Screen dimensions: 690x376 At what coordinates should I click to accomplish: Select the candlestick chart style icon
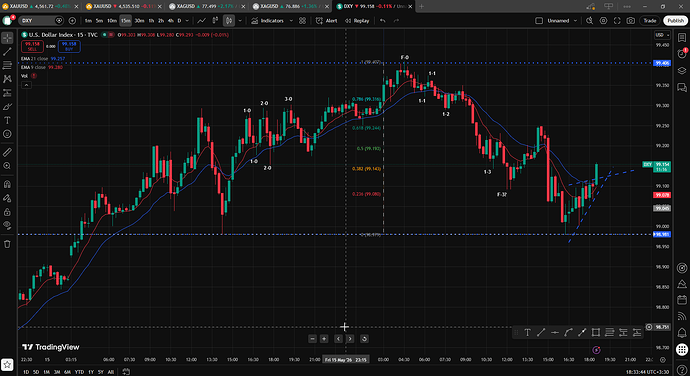(x=228, y=21)
